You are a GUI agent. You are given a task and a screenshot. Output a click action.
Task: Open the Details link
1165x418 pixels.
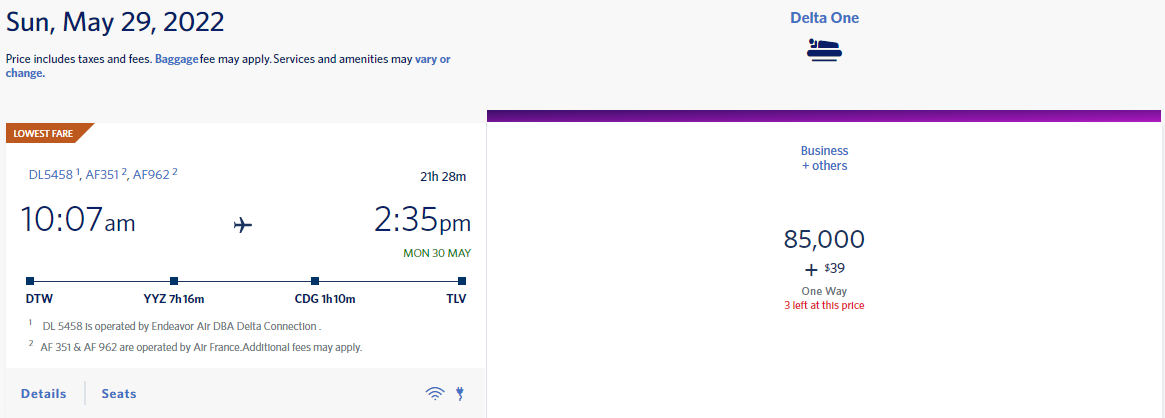(x=43, y=393)
